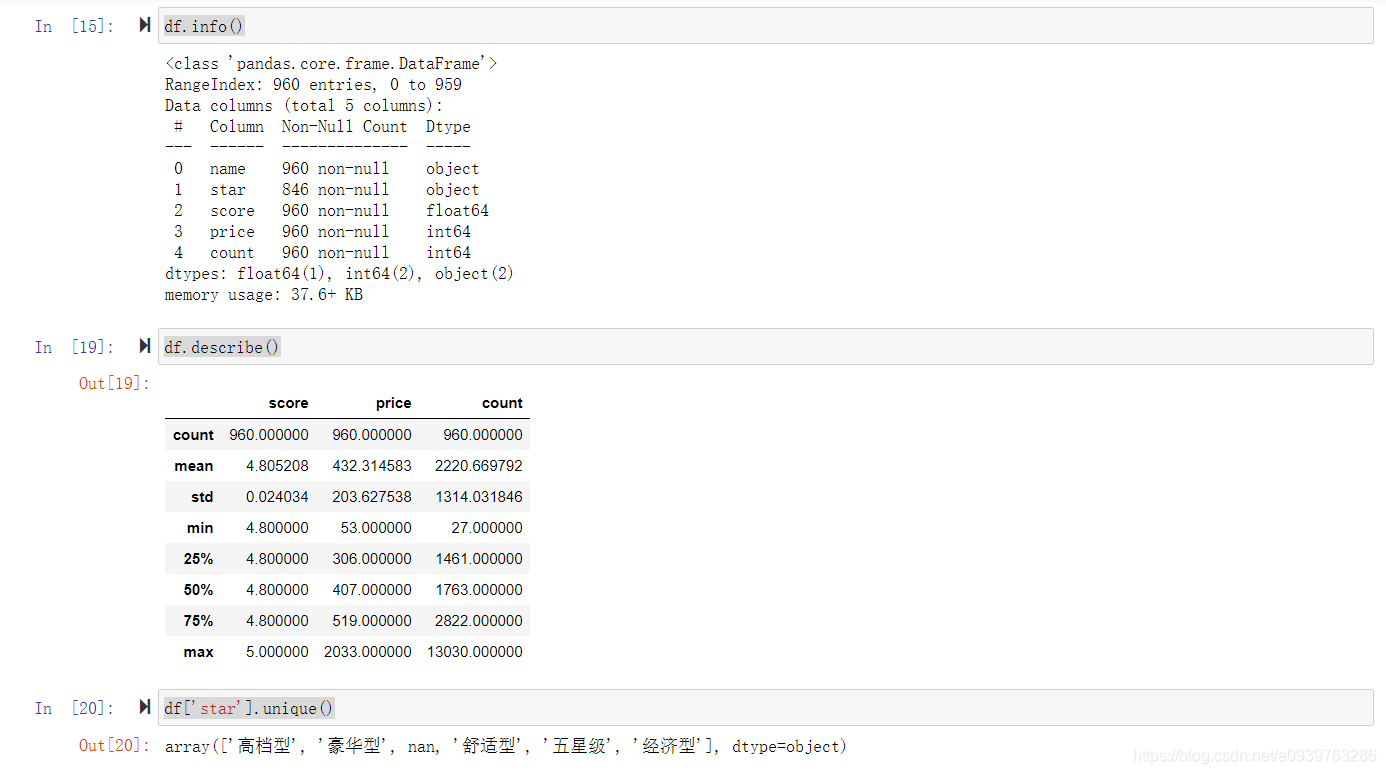The image size is (1386, 774).
Task: Click max score value 5.000000
Action: coord(277,652)
